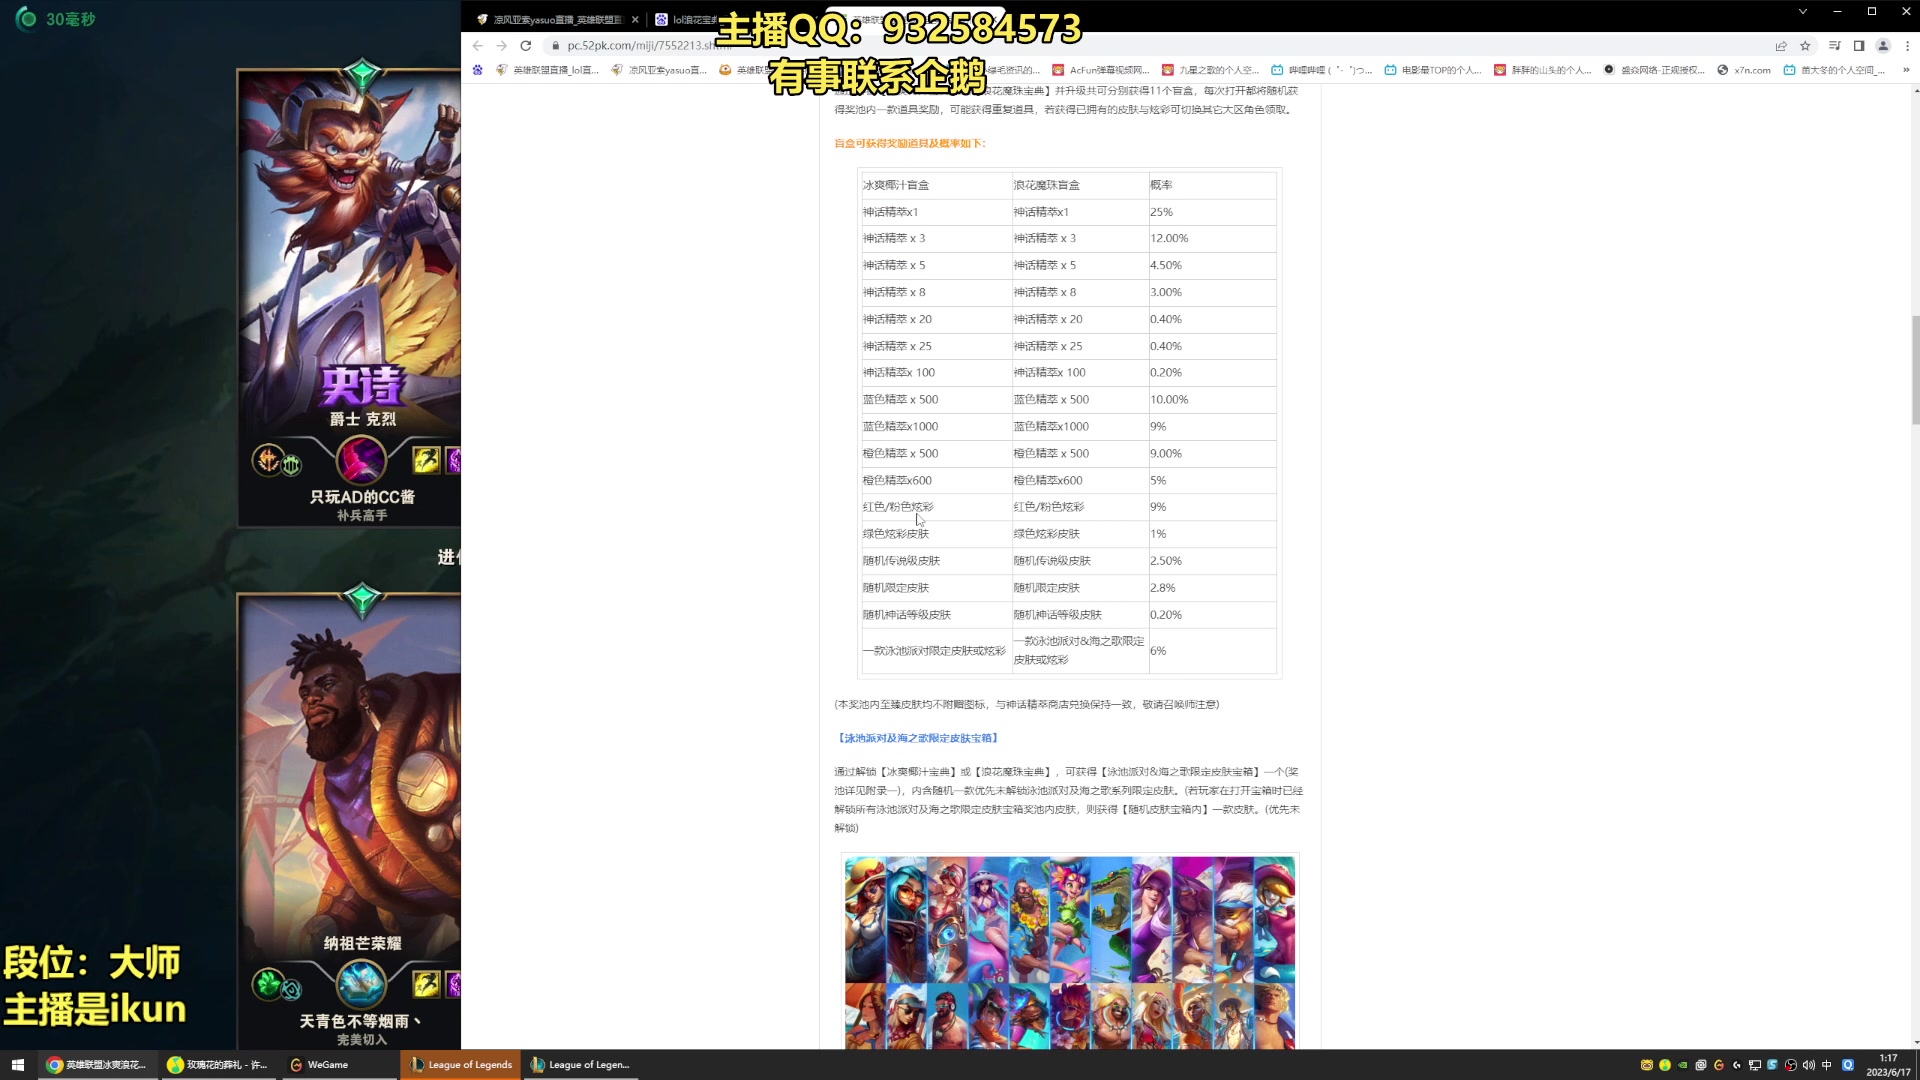Open the media/reading list toolbar icon
The image size is (1920, 1080).
click(x=1834, y=46)
